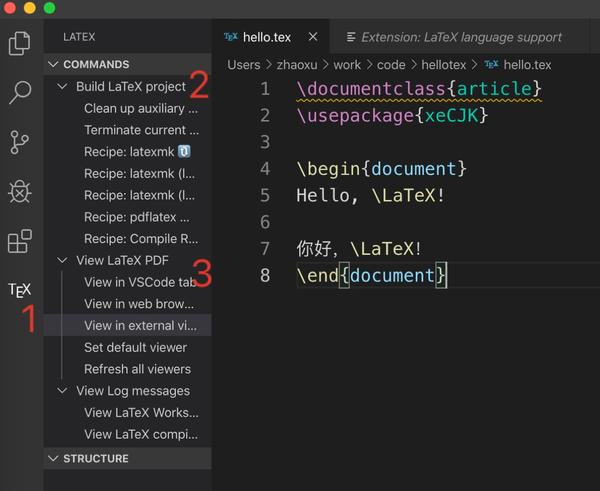This screenshot has height=491, width=600.
Task: Click the TeX icon in activity bar
Action: click(19, 290)
